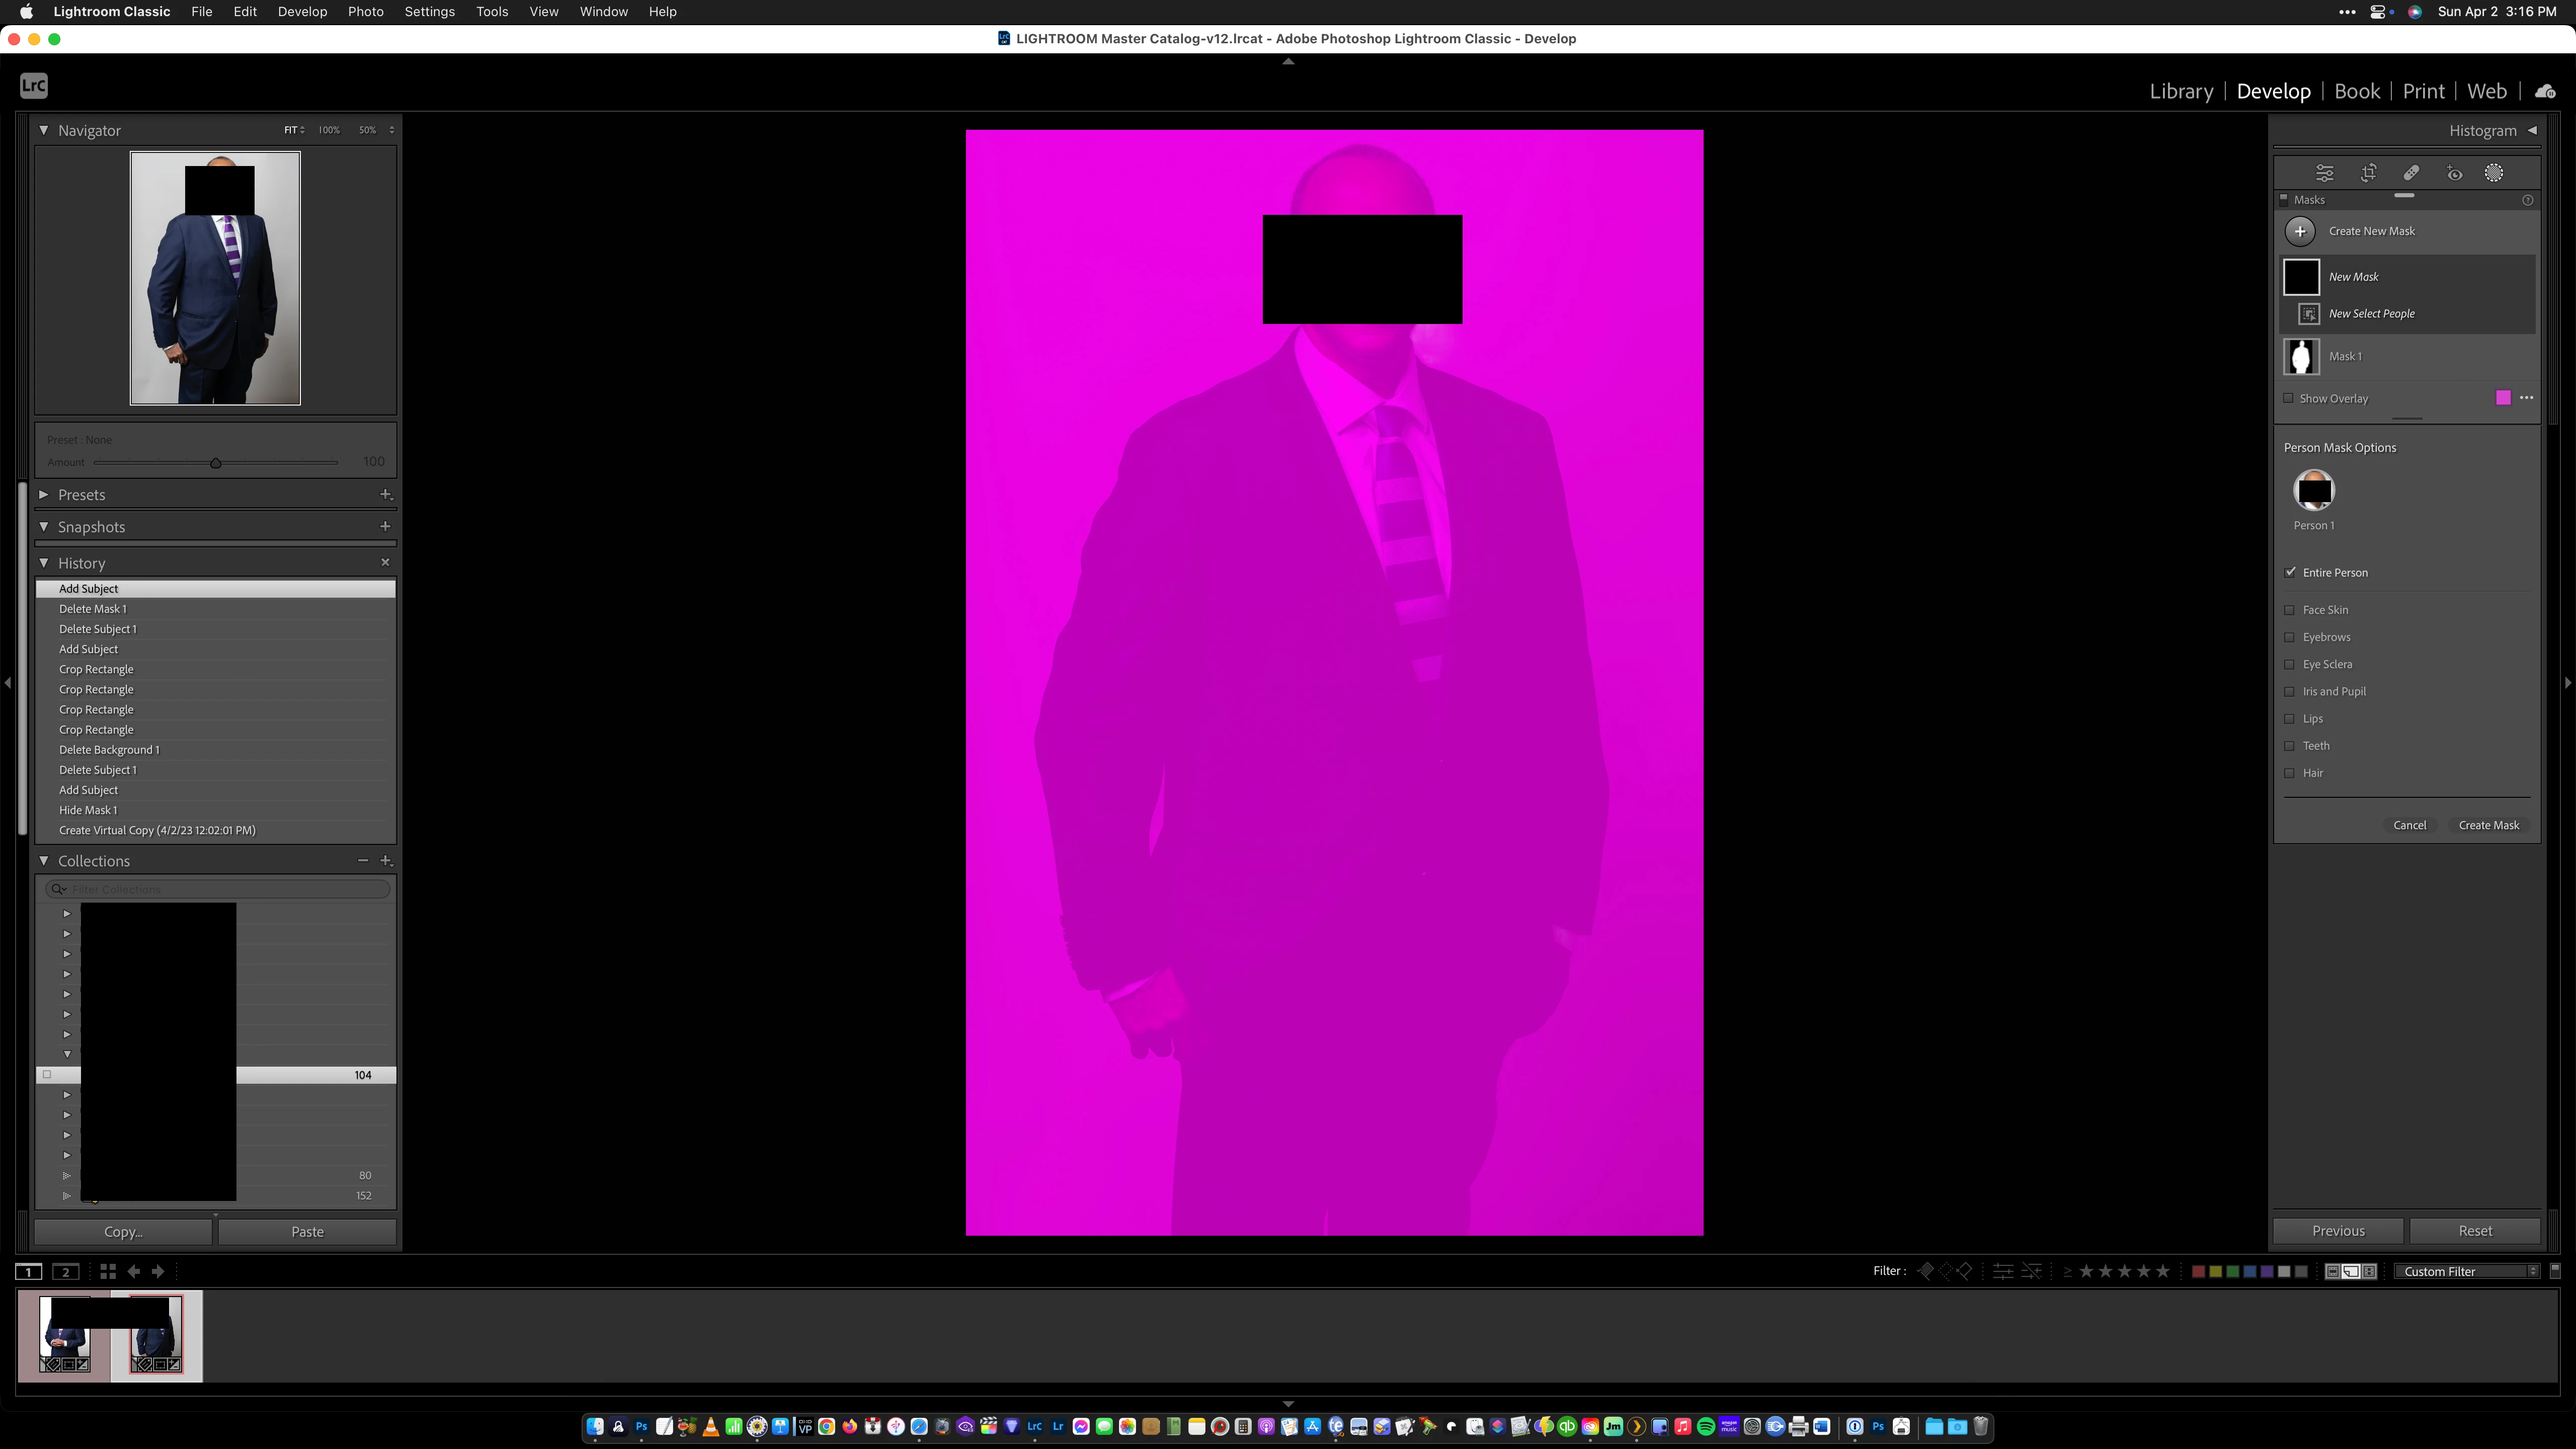Switch to the Library module
This screenshot has height=1449, width=2576.
tap(2181, 91)
